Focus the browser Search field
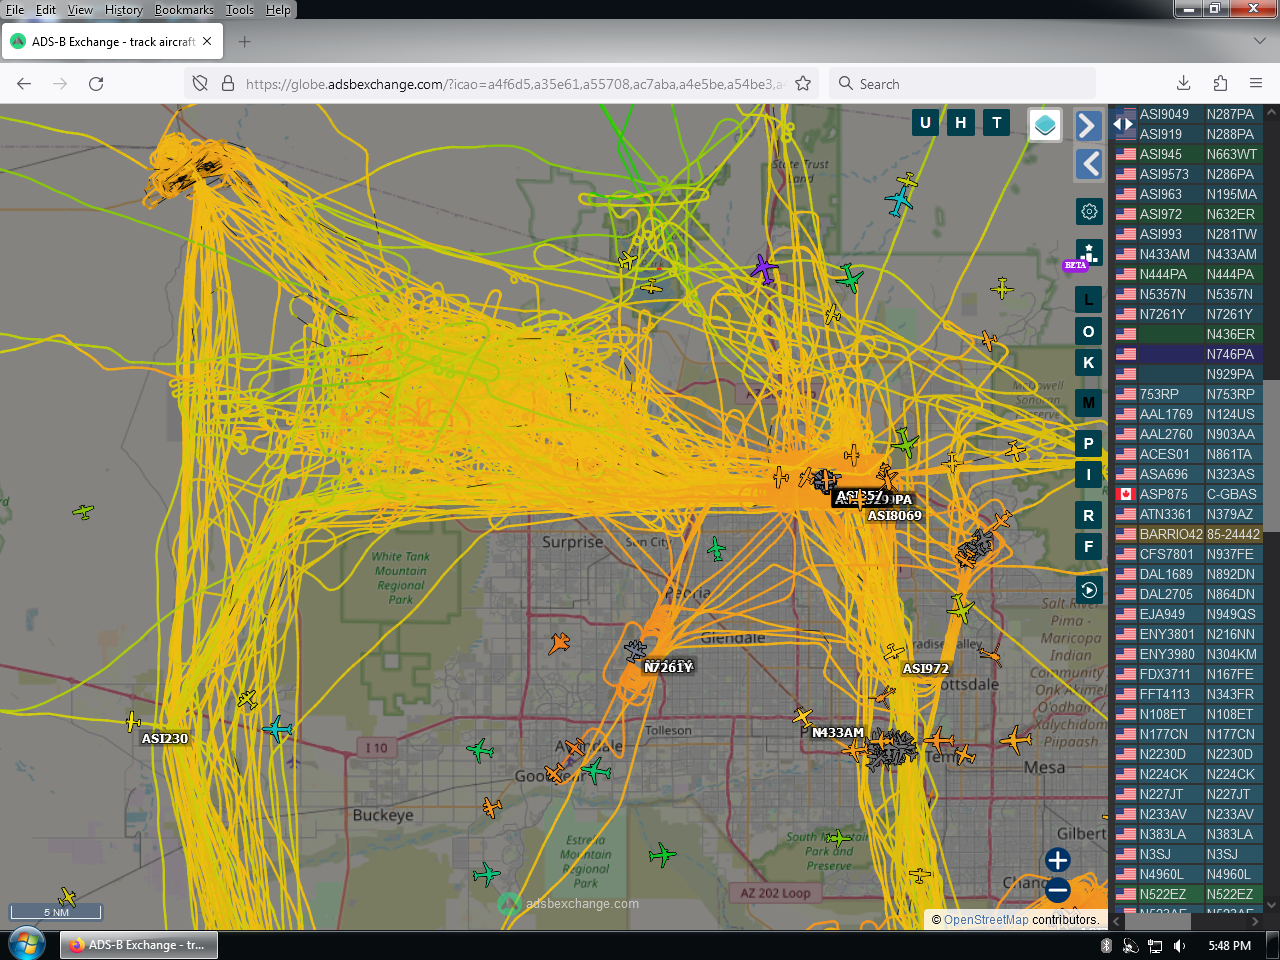Image resolution: width=1280 pixels, height=960 pixels. (962, 84)
